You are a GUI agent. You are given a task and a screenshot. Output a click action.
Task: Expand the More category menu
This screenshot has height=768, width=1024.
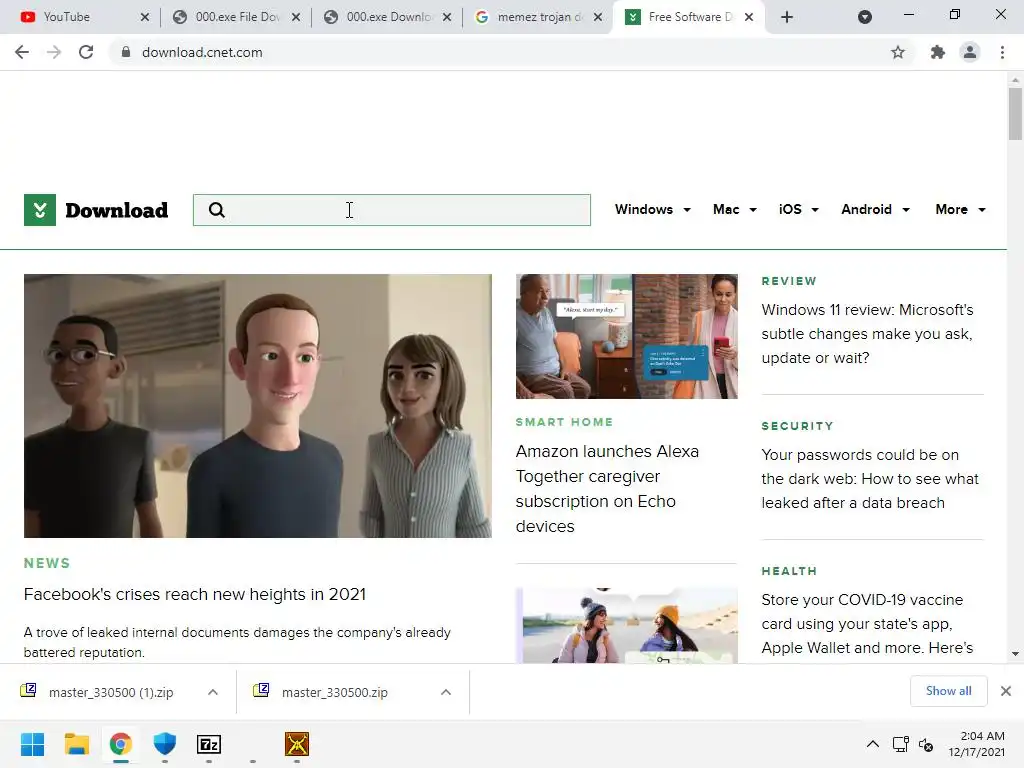pos(960,210)
